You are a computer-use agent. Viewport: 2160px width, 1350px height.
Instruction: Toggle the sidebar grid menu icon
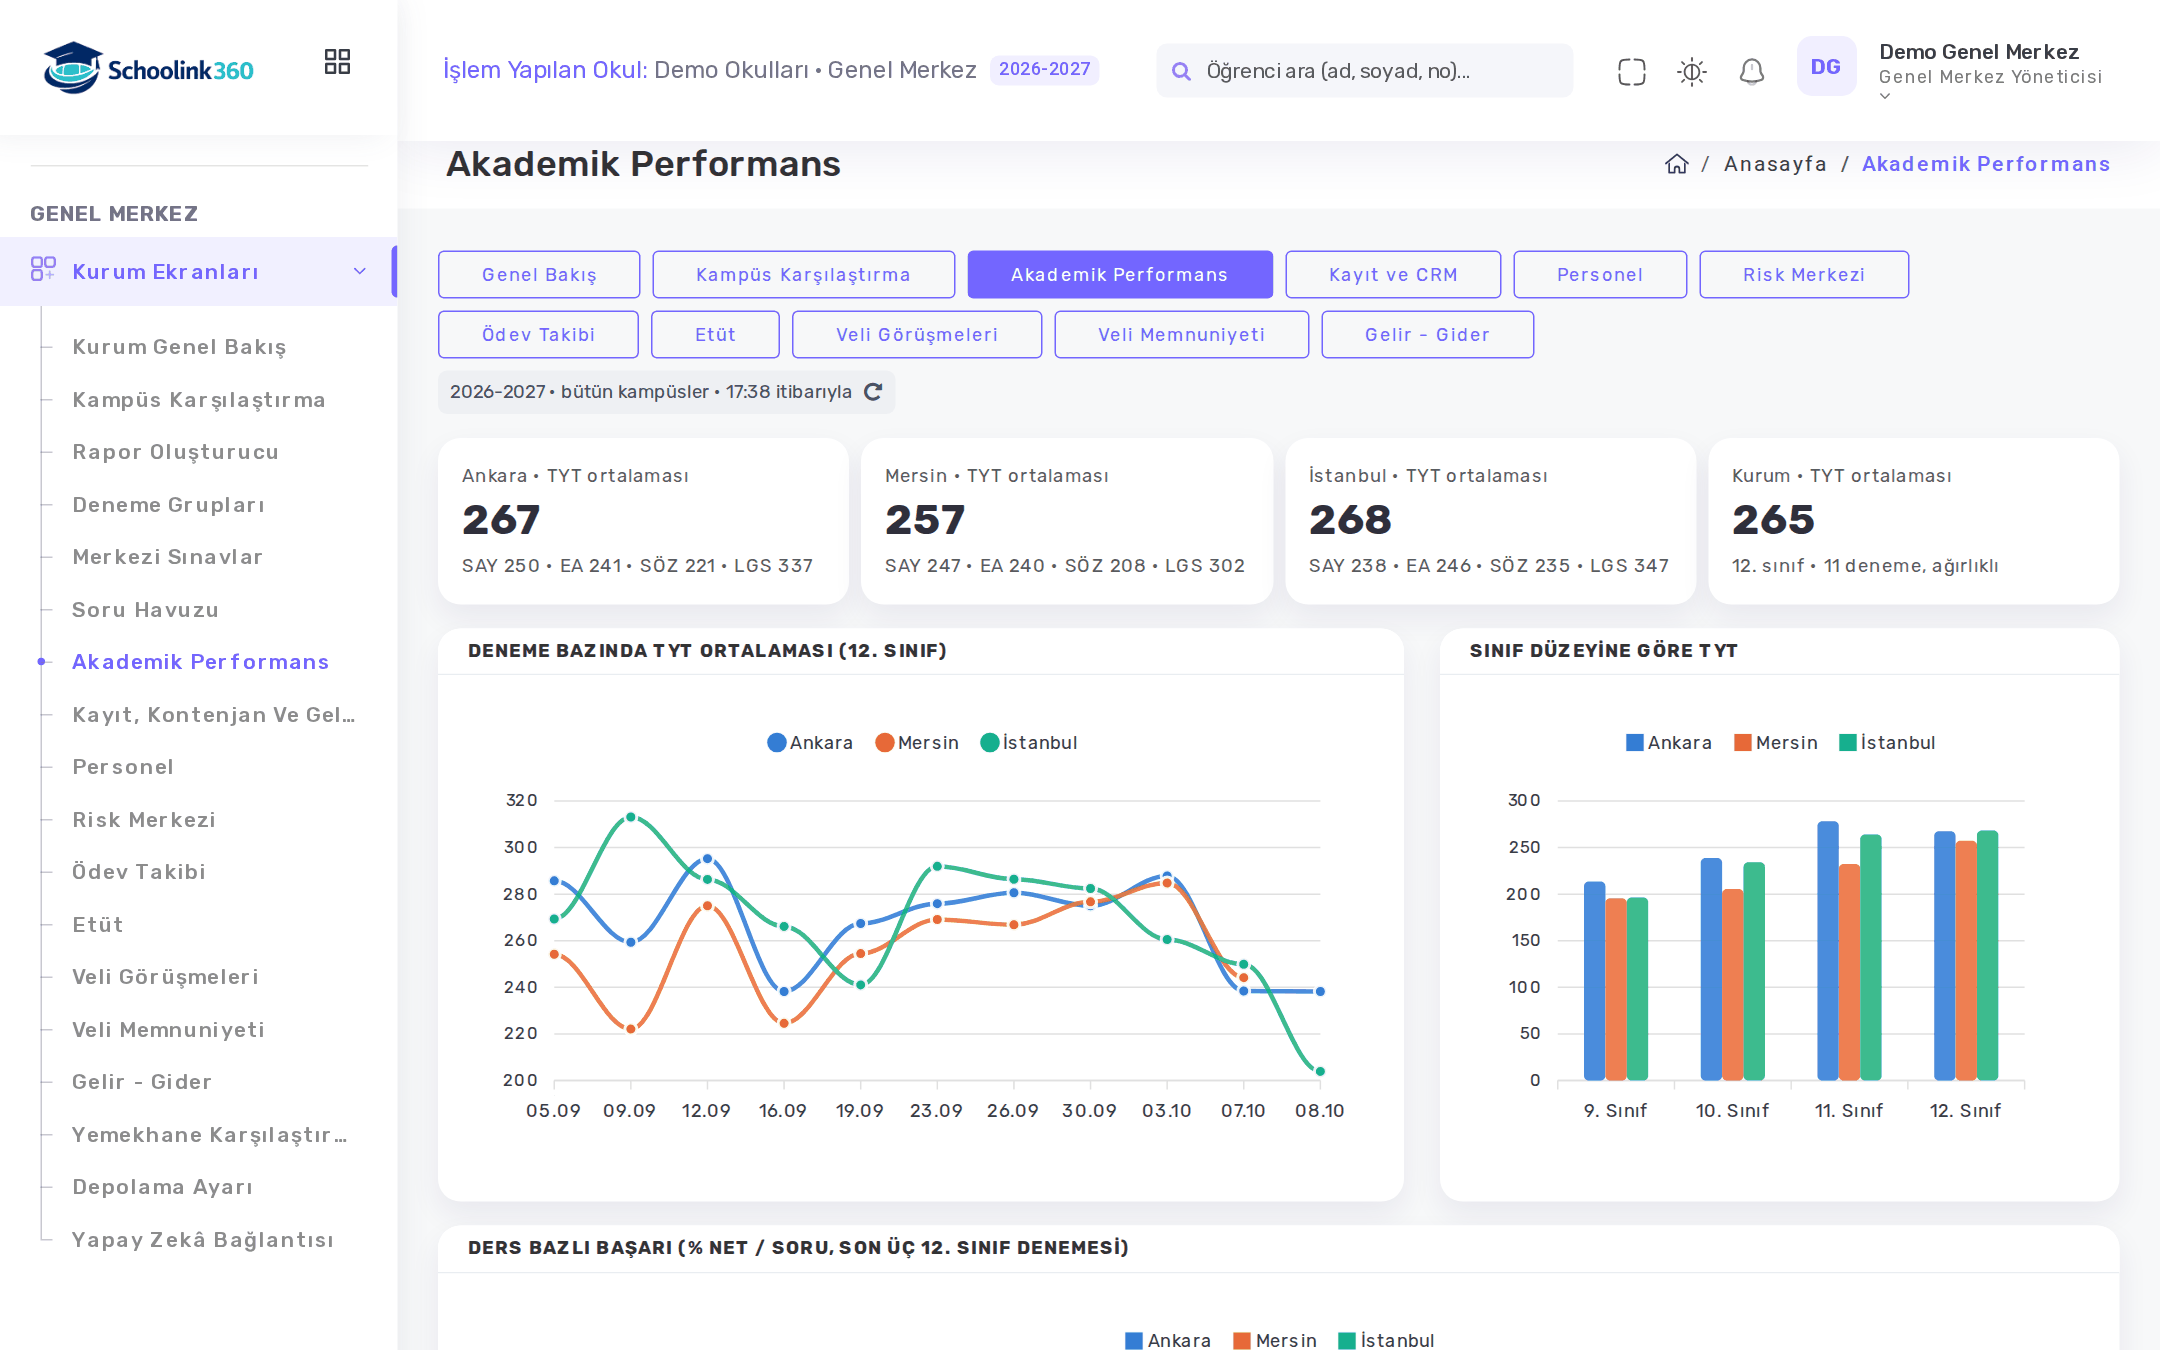point(337,62)
